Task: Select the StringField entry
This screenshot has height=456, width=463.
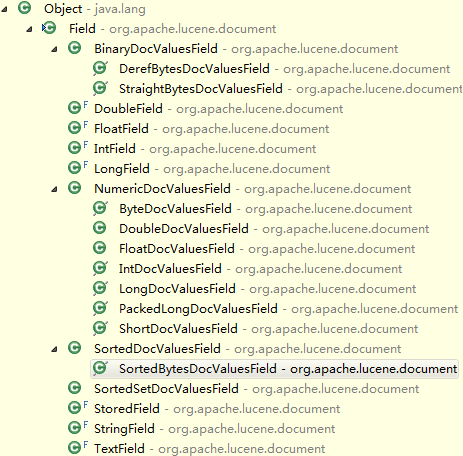Action: [215, 429]
